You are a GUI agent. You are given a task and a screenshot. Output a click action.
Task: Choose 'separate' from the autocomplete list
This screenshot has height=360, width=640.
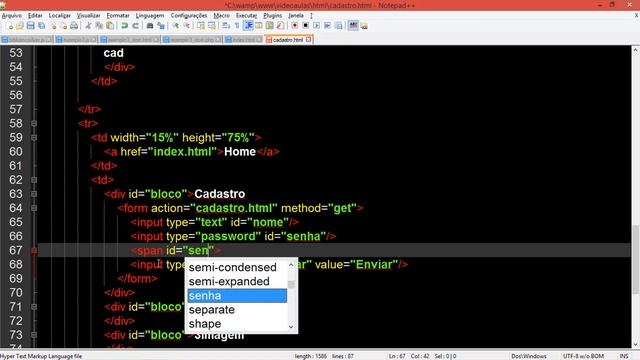click(x=237, y=310)
